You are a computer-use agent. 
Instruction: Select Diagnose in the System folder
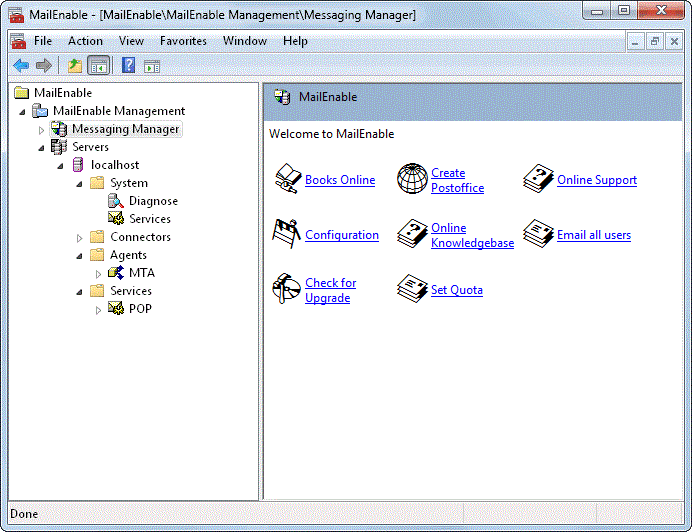click(153, 201)
